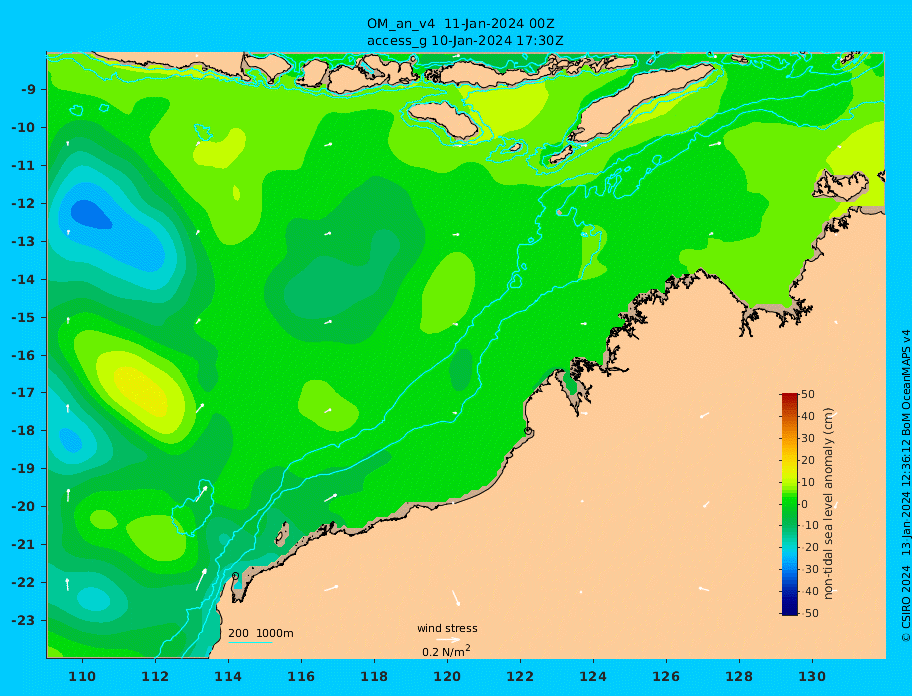Viewport: 912px width, 696px height.
Task: Click the longitude axis label "114"
Action: coord(228,676)
